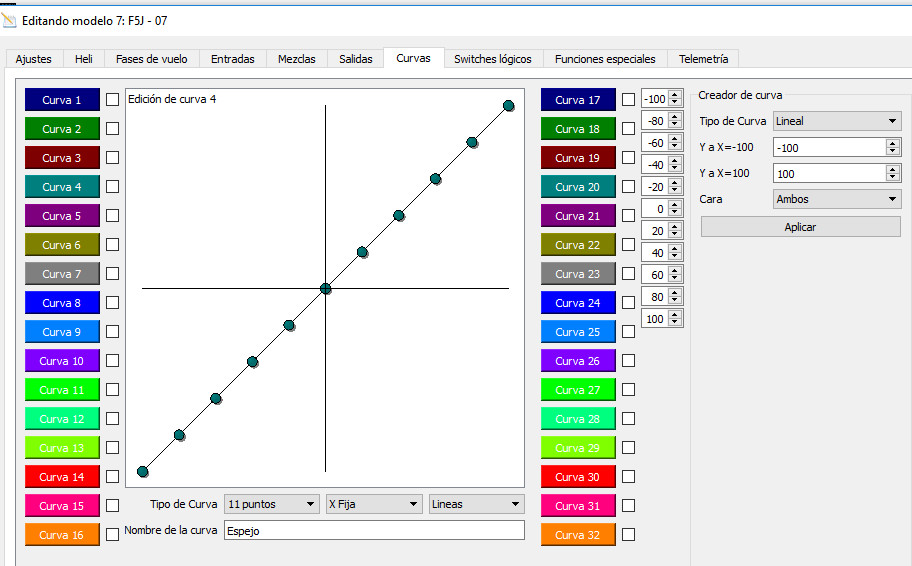The width and height of the screenshot is (912, 566).
Task: Pick the purple Curva 21 button
Action: tap(578, 216)
